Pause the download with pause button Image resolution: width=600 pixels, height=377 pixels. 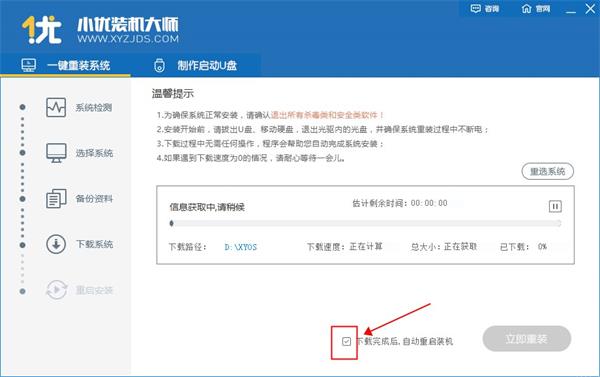[x=555, y=206]
